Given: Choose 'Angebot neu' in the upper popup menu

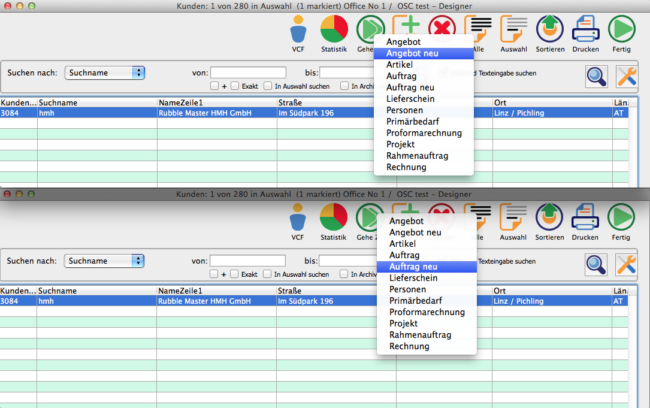Looking at the screenshot, I should 412,53.
